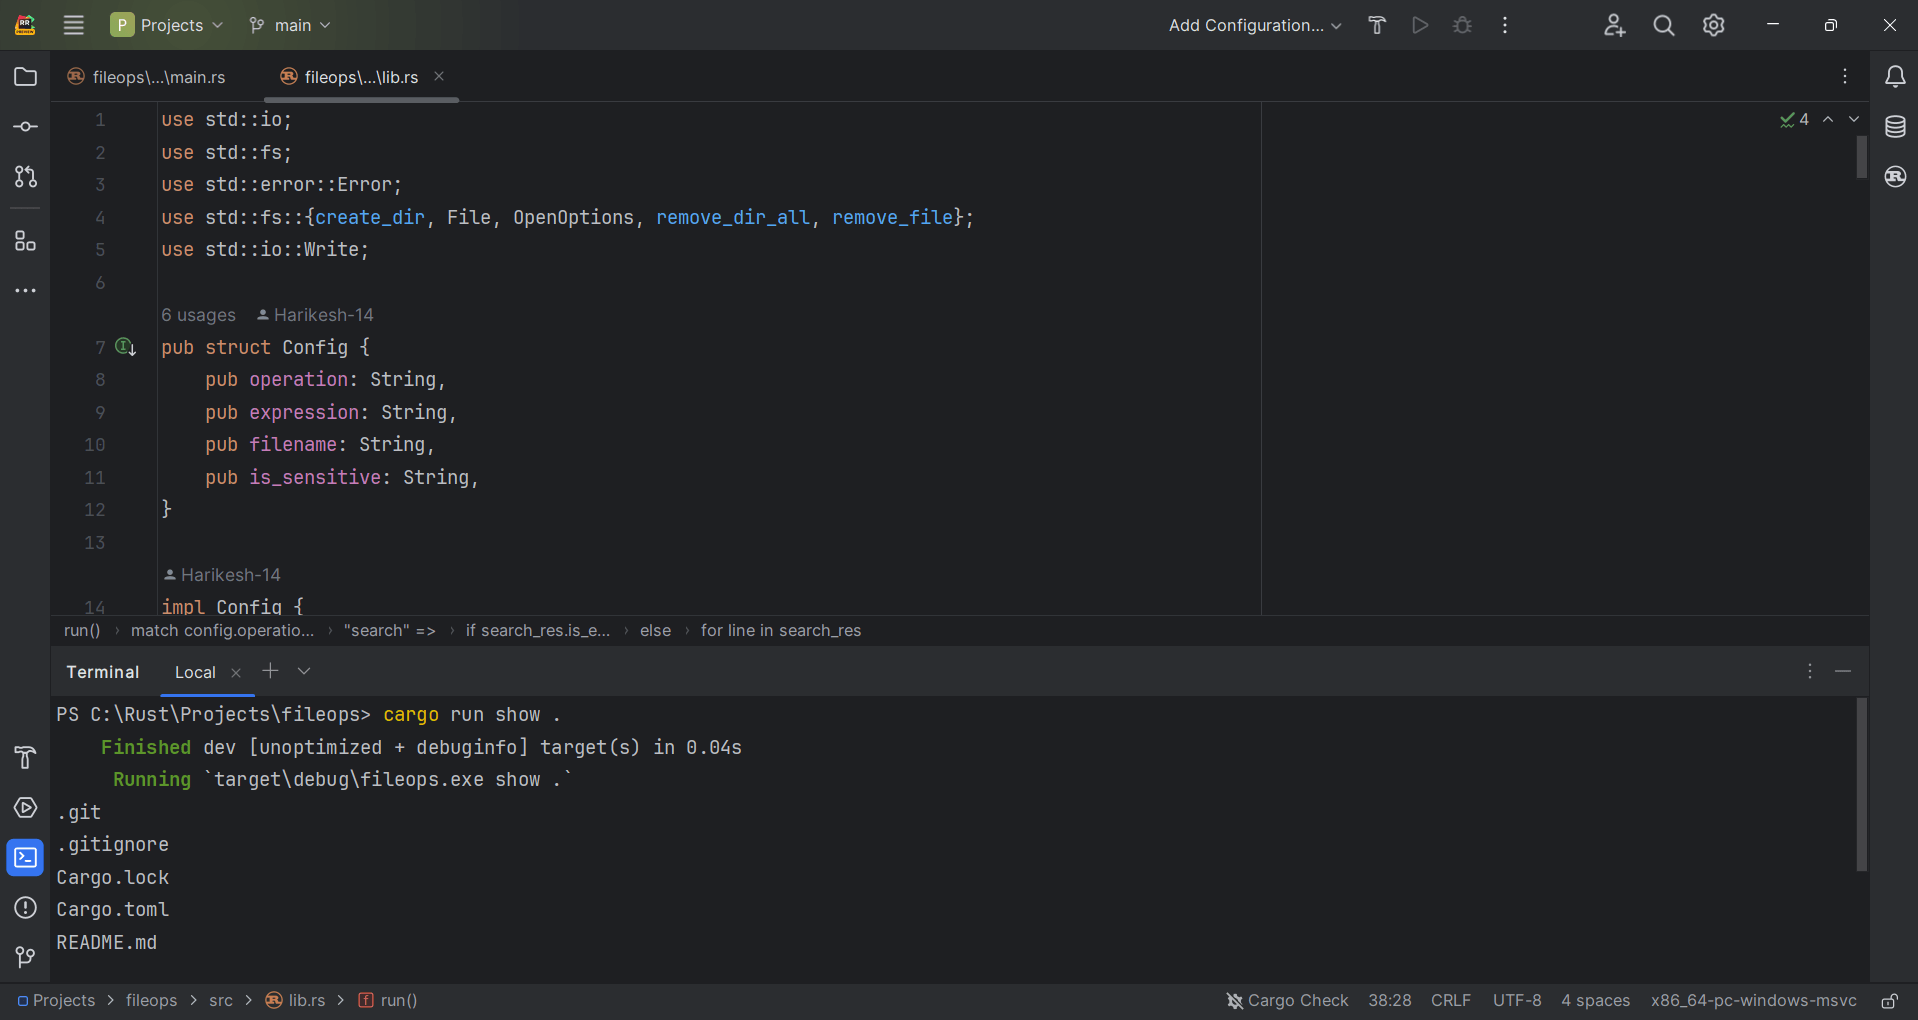Select the Local terminal tab
Viewport: 1918px width, 1020px height.
click(195, 672)
